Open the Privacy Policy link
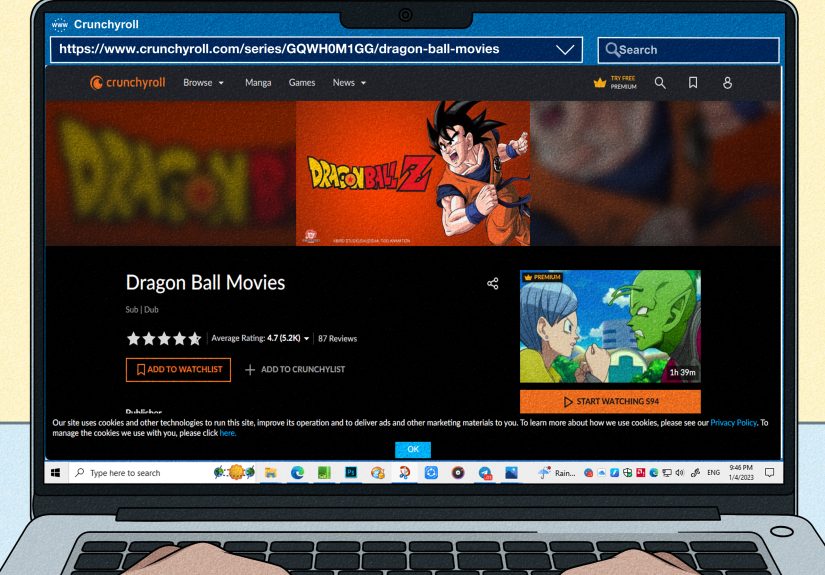 (x=733, y=422)
